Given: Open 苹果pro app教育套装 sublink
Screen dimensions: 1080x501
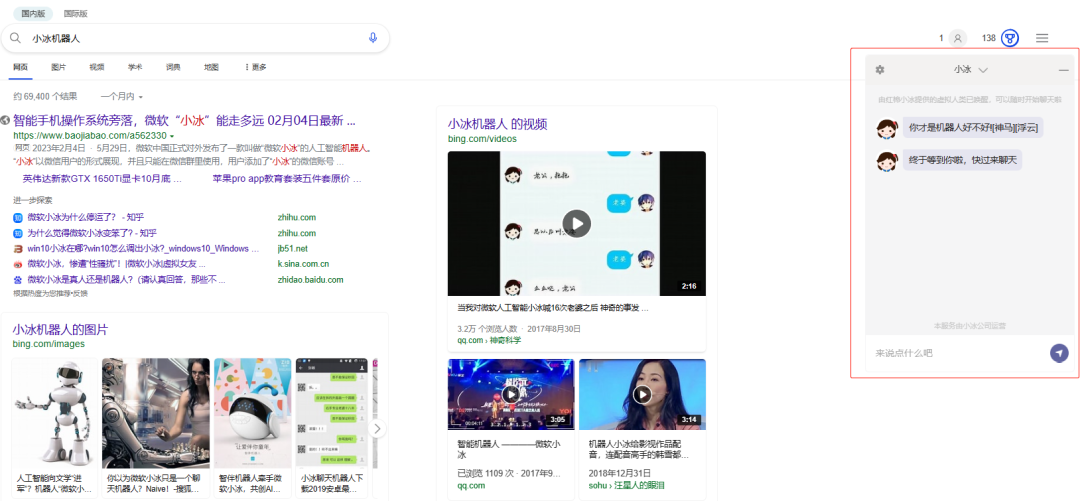Looking at the screenshot, I should pyautogui.click(x=287, y=179).
